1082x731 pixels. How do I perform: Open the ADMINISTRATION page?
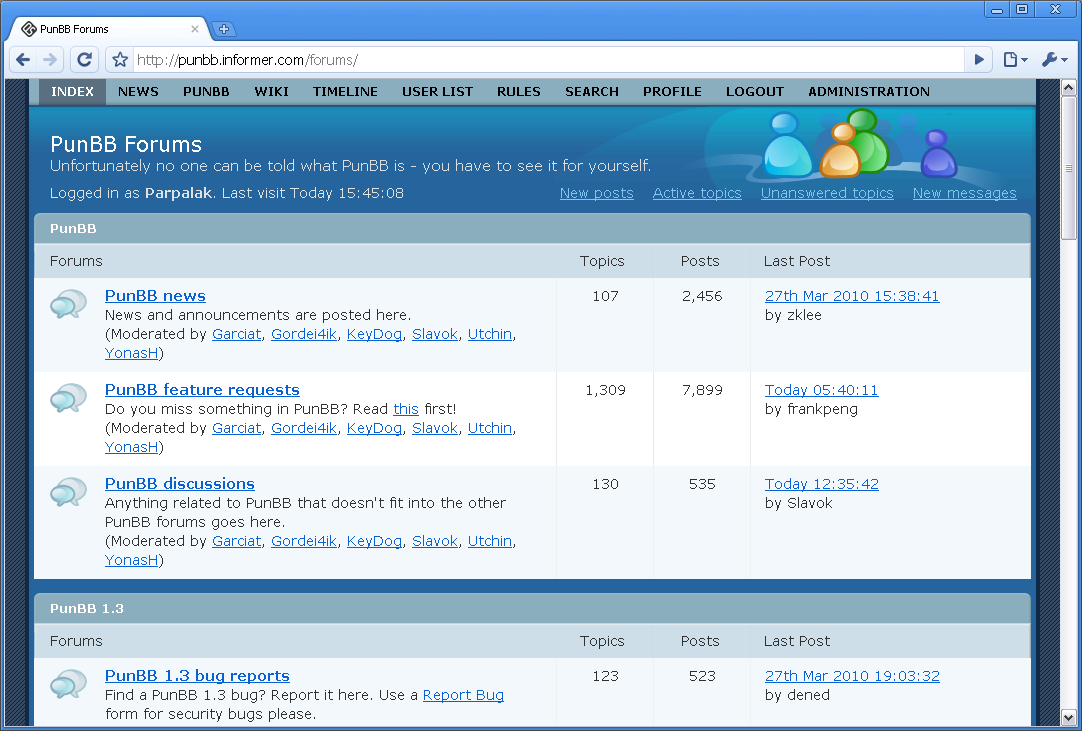(x=869, y=92)
